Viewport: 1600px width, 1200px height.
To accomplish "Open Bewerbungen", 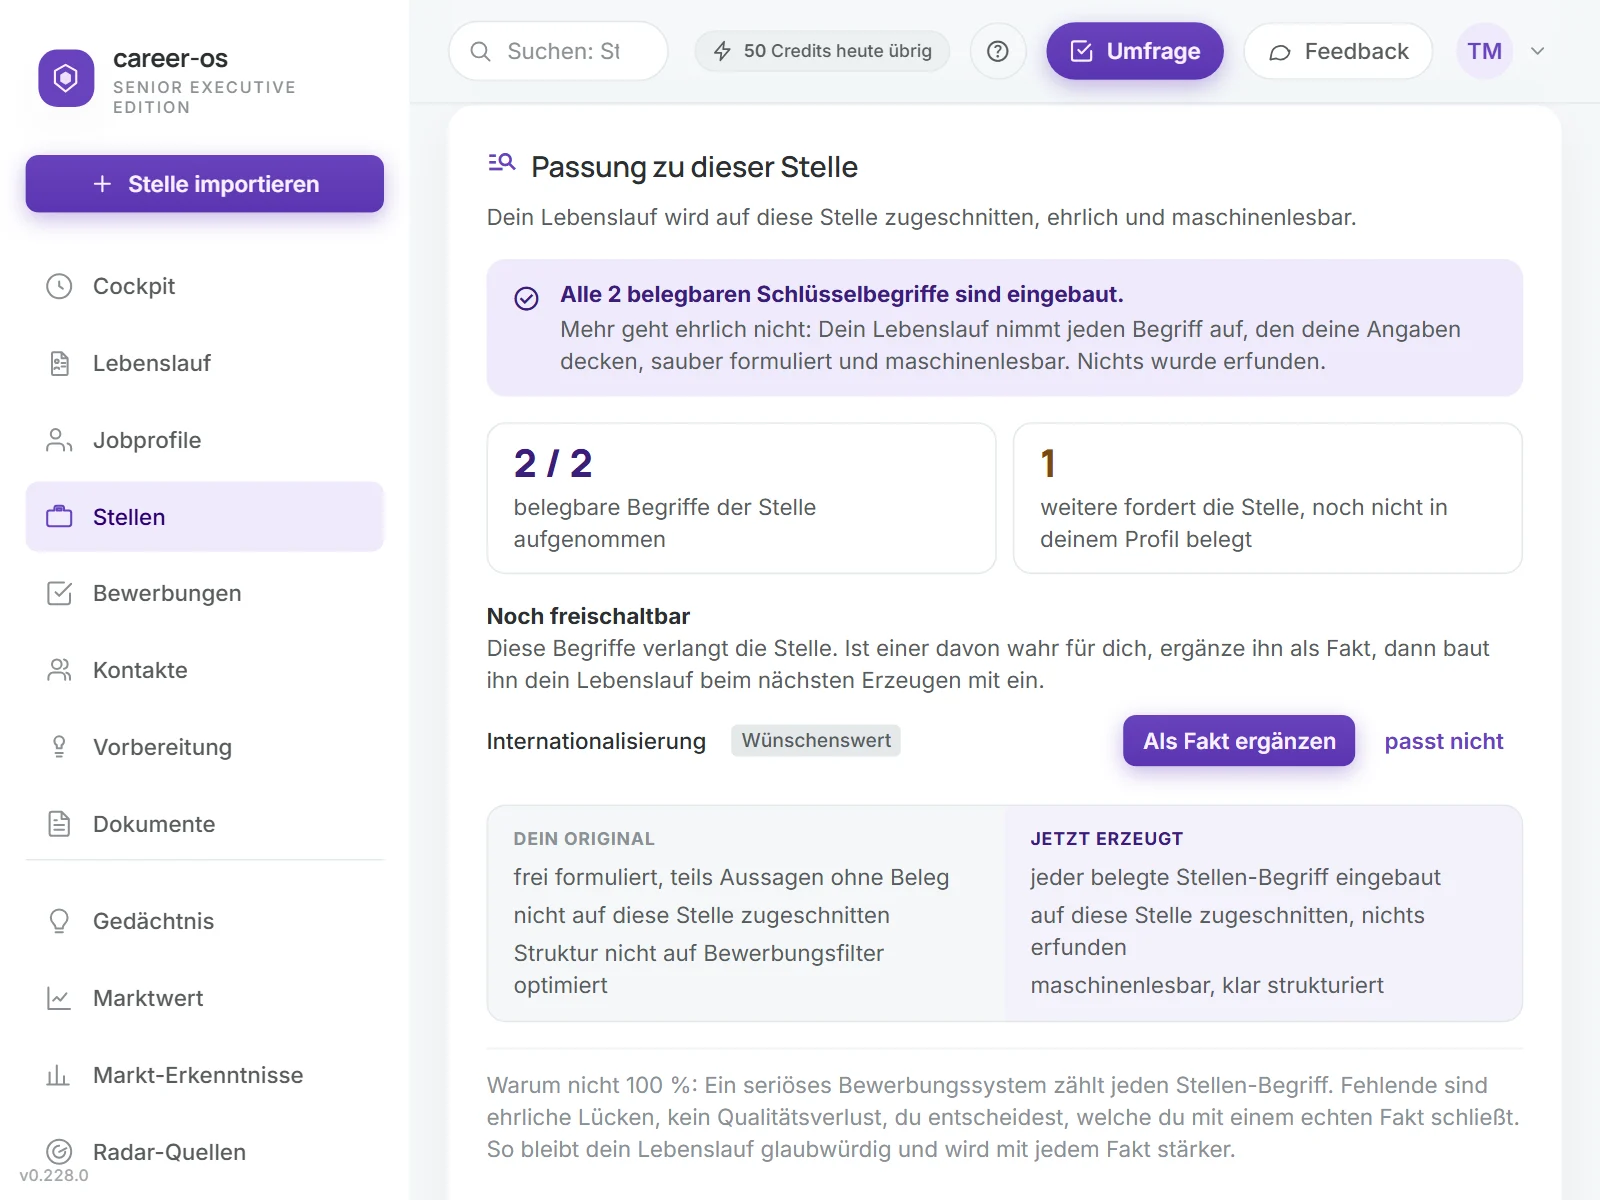I will click(205, 593).
